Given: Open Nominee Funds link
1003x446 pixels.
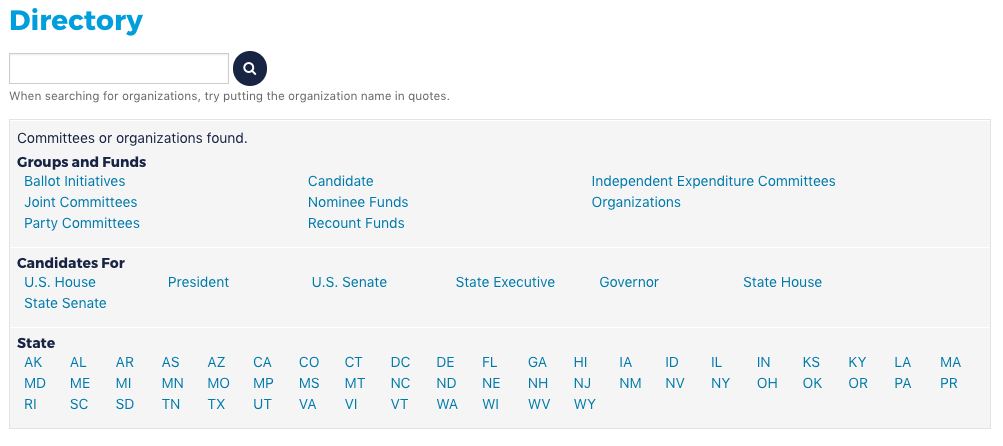Looking at the screenshot, I should (x=358, y=202).
